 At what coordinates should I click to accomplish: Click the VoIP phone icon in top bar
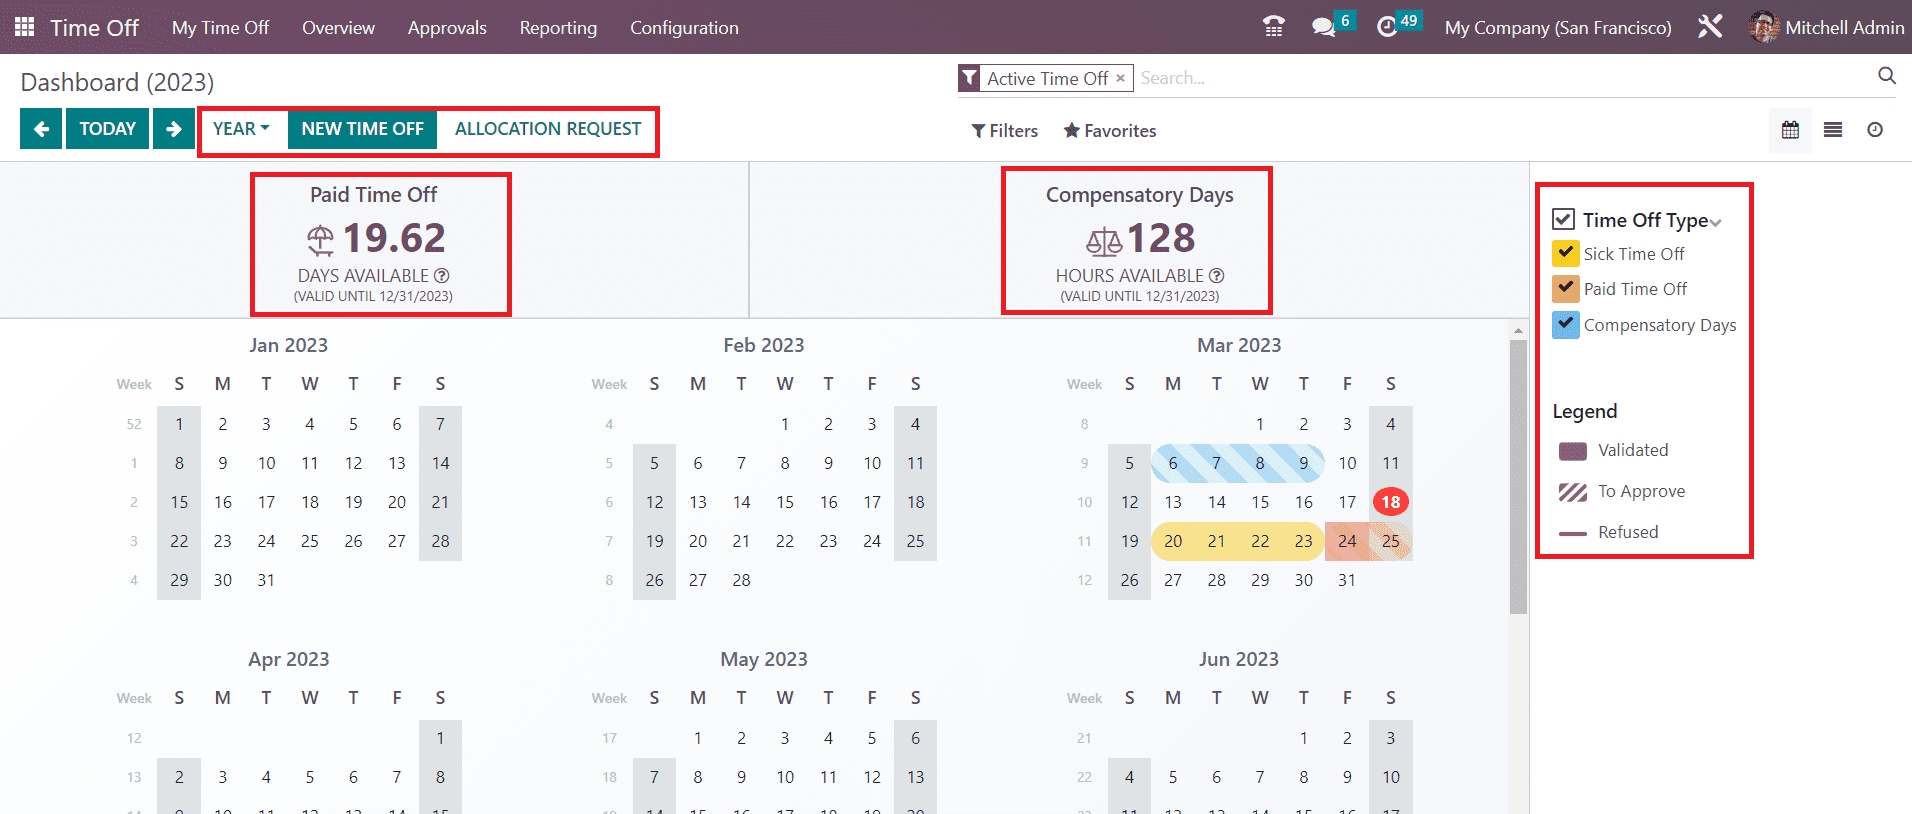click(1273, 27)
